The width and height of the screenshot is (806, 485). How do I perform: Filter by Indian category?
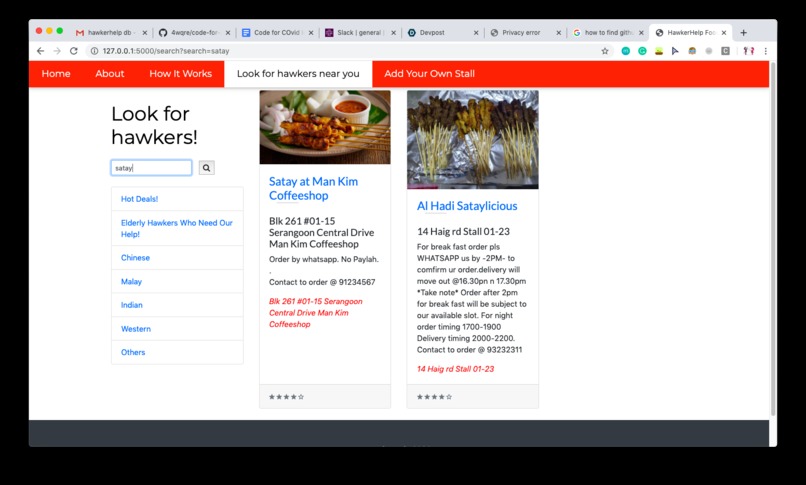pos(177,305)
